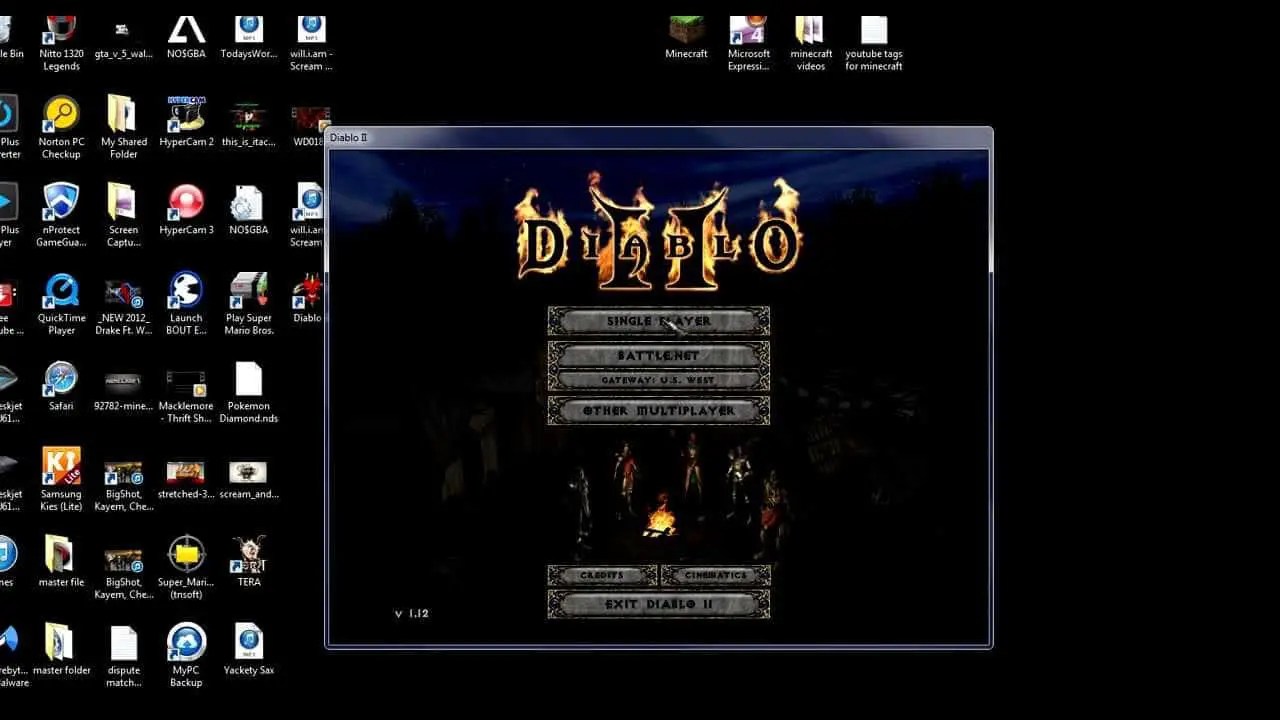This screenshot has height=720, width=1280.
Task: Open Microsoft Expression
Action: click(x=748, y=30)
